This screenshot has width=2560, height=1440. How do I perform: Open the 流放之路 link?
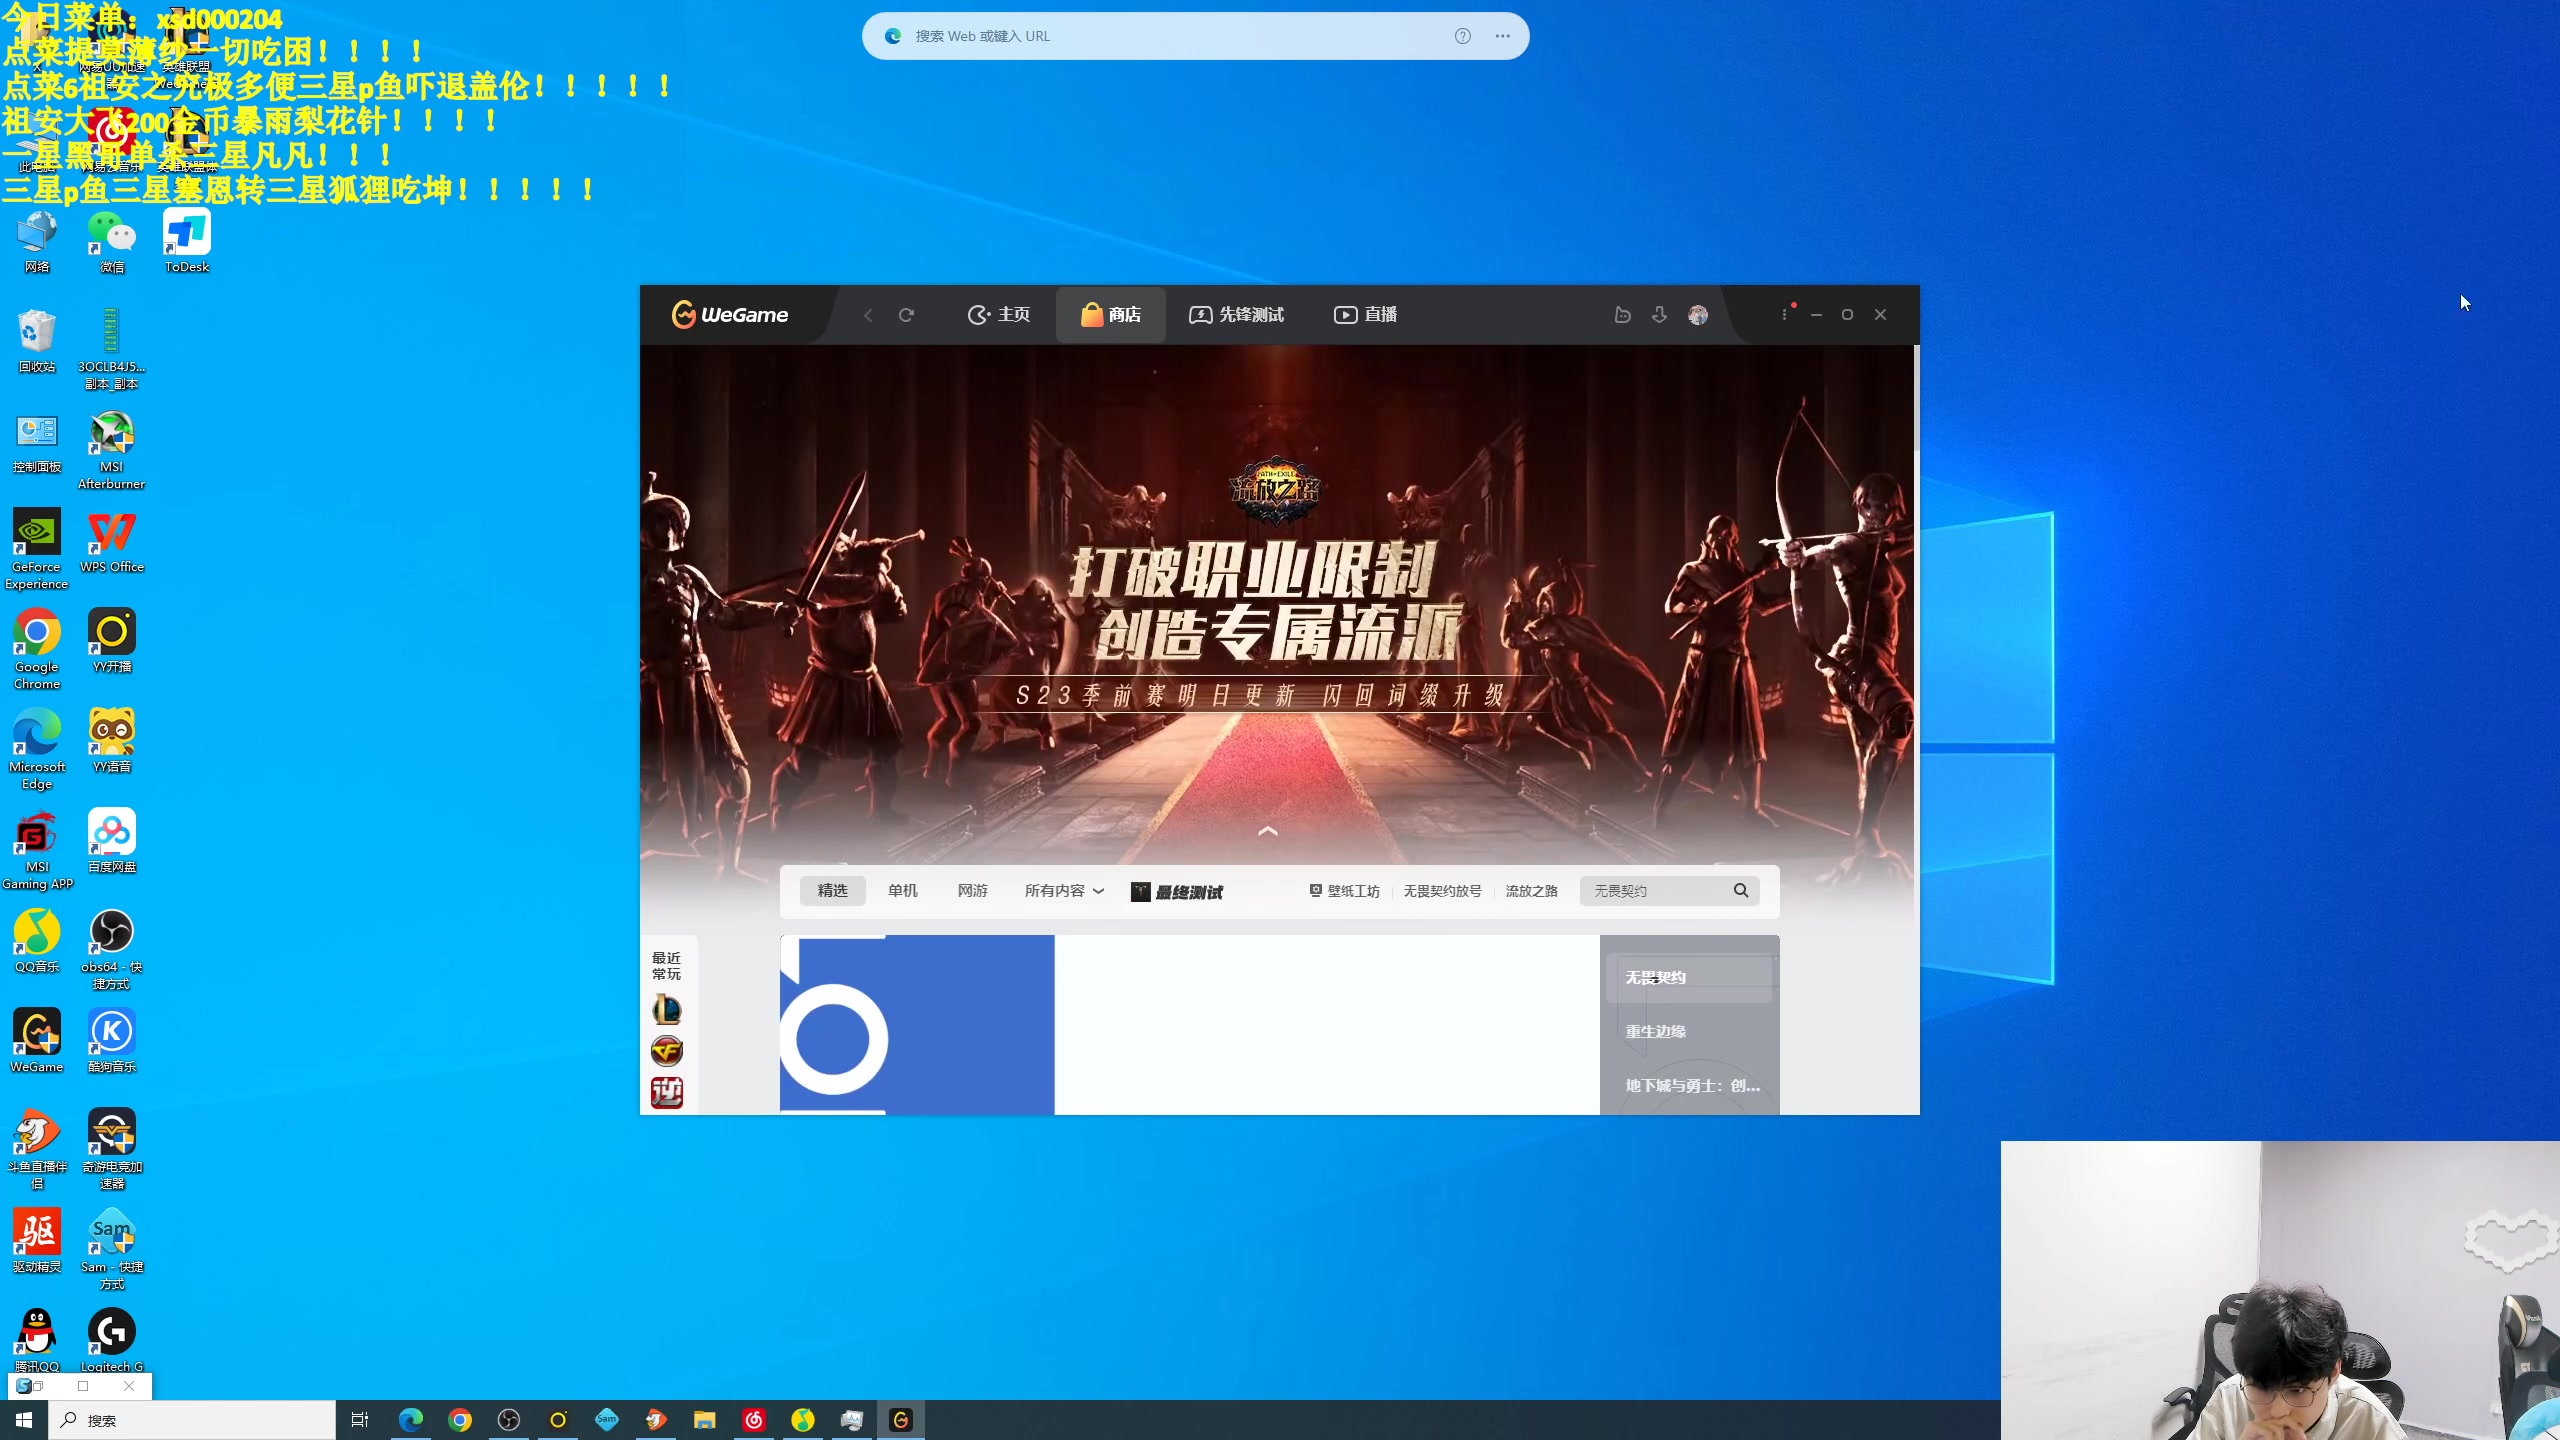point(1532,890)
